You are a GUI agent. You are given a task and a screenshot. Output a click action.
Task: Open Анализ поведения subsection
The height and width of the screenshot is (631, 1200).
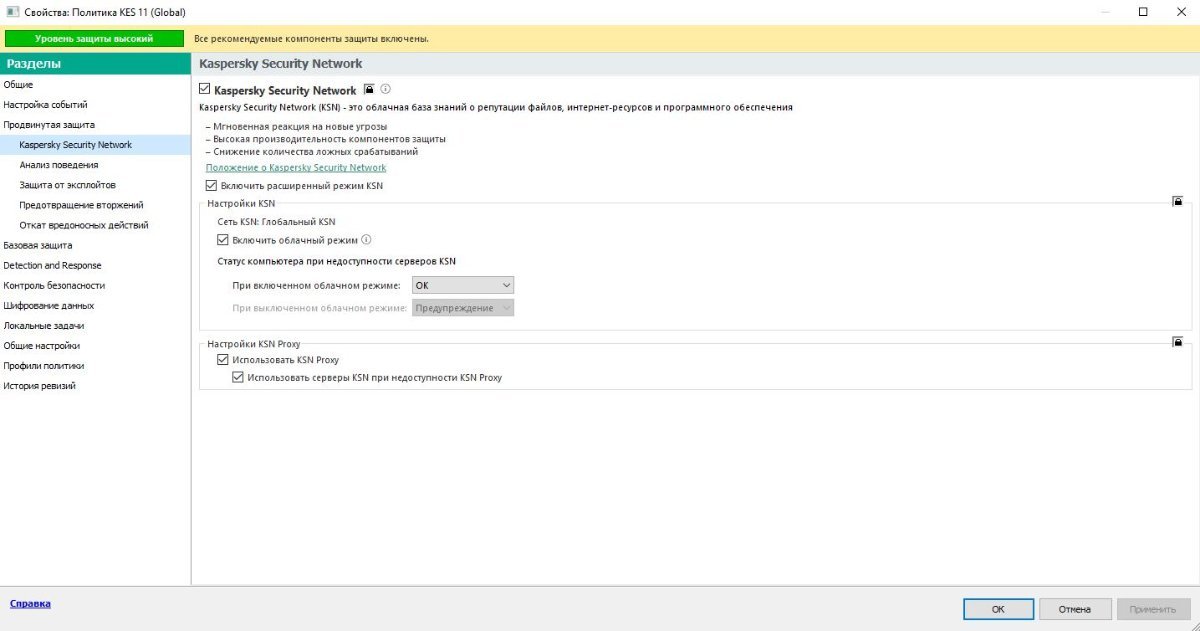59,165
